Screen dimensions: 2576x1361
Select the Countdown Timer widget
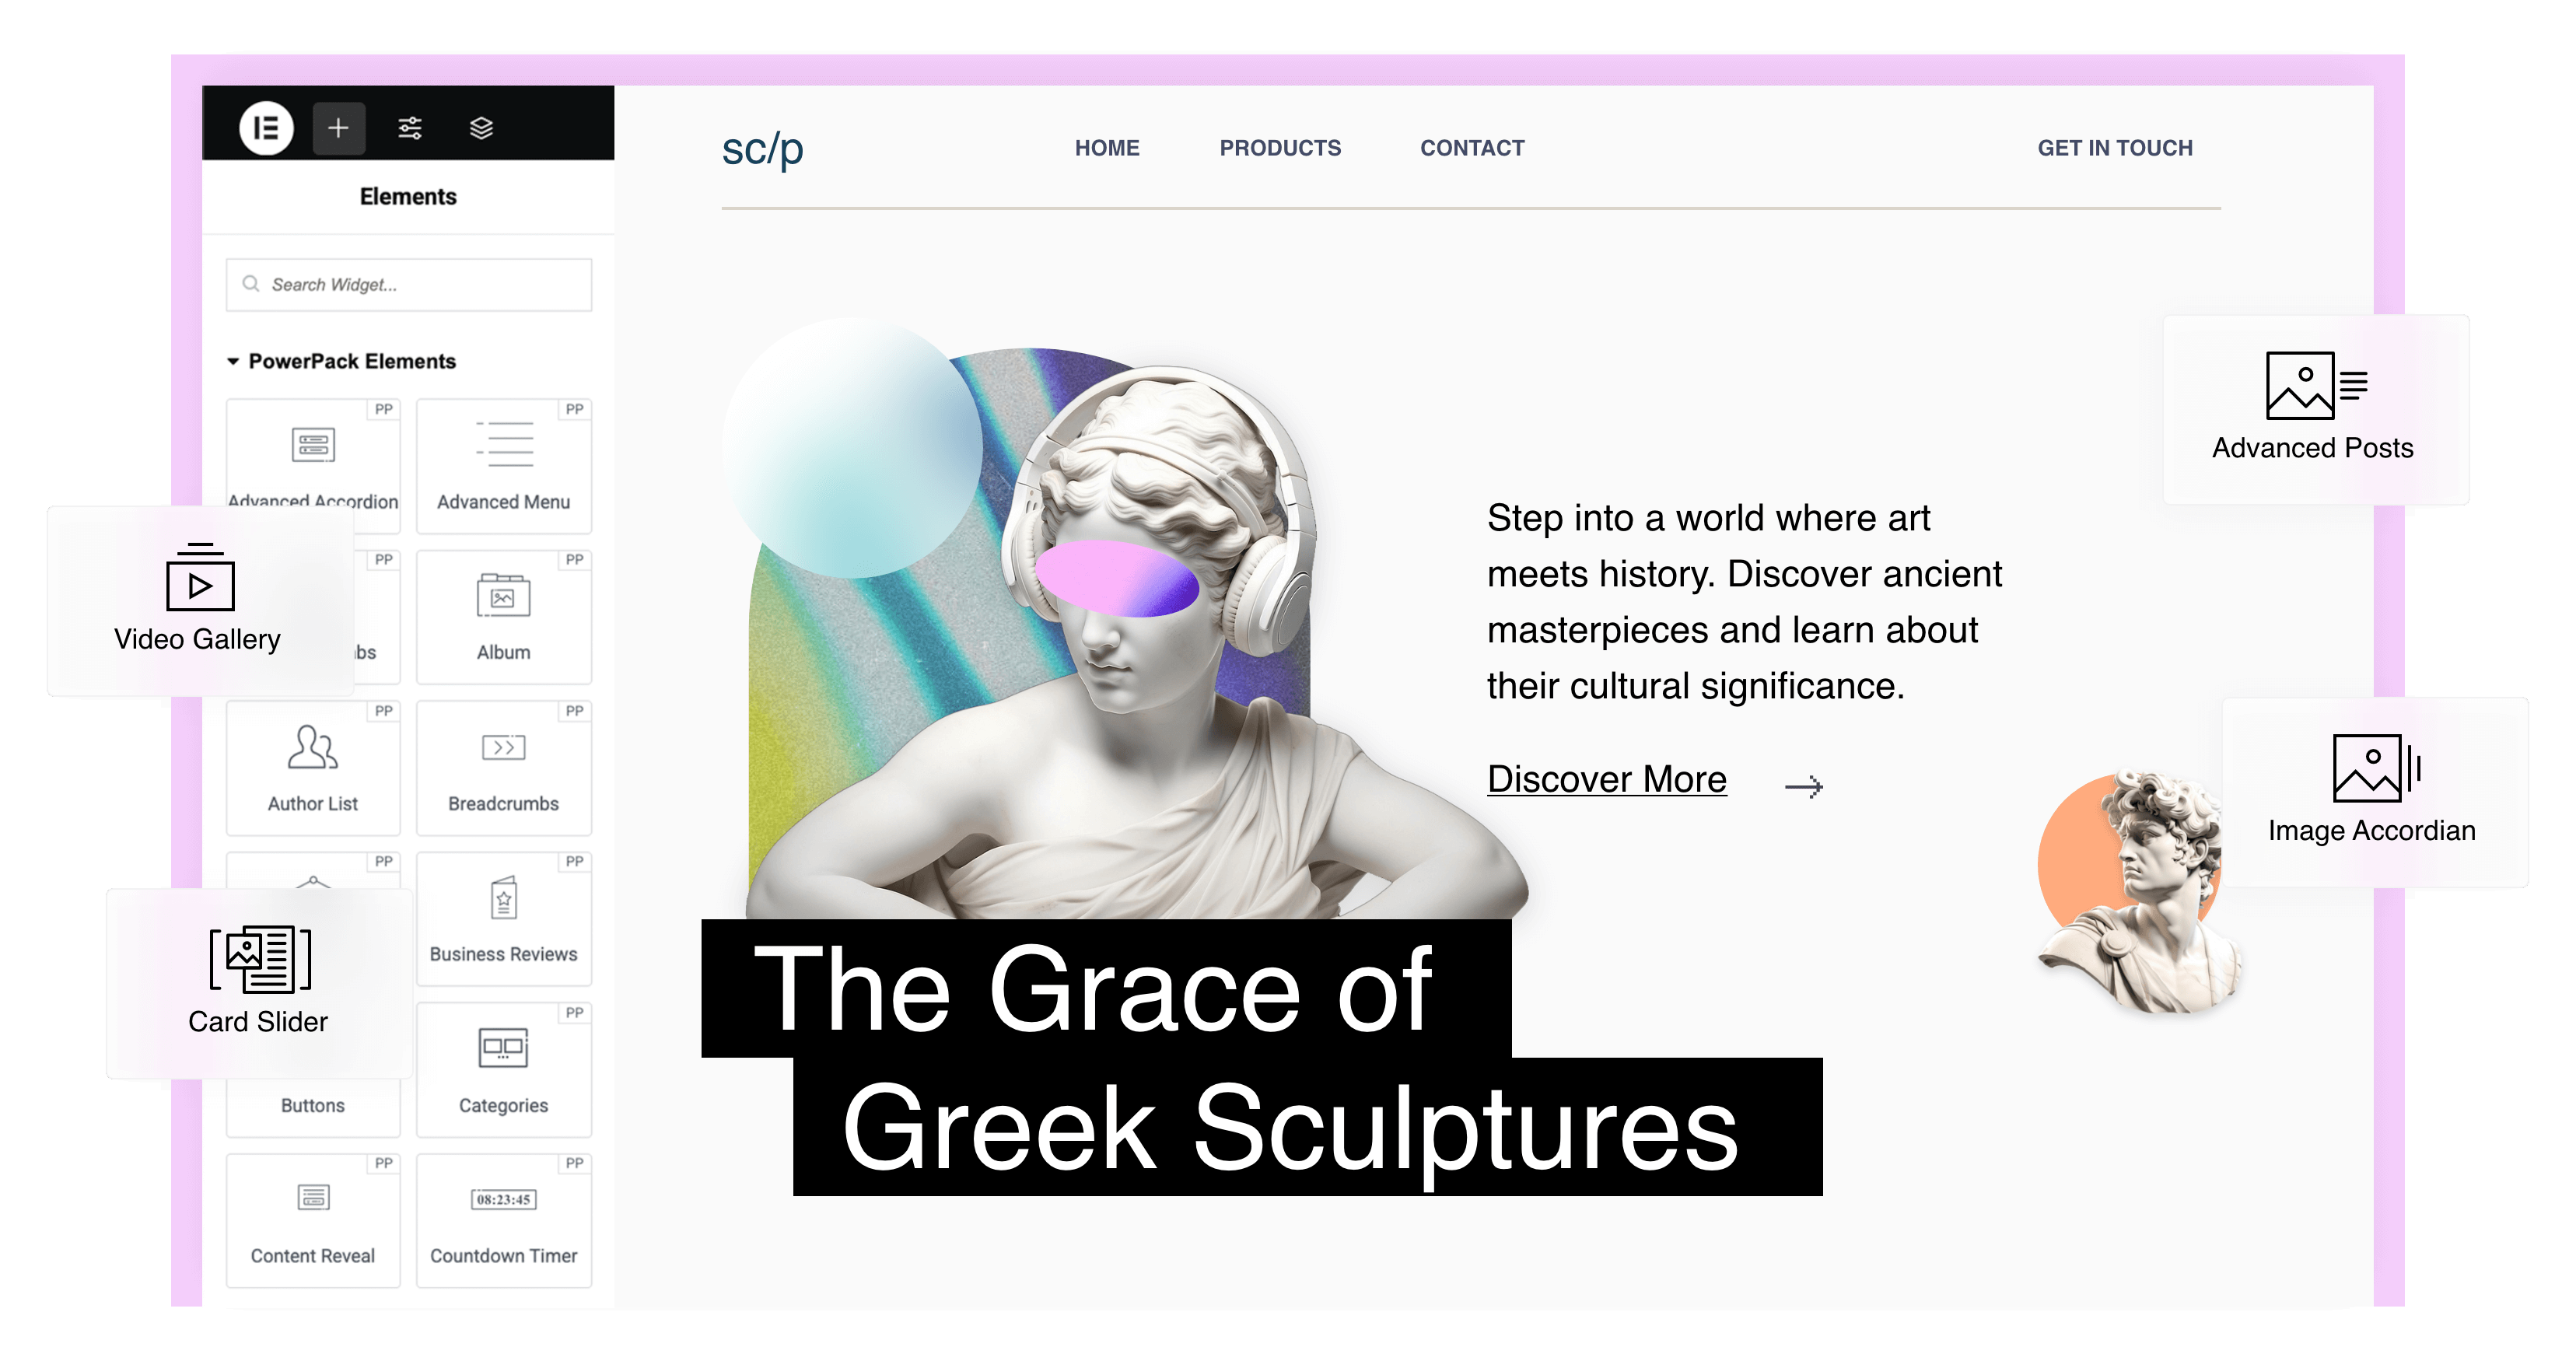click(x=503, y=1220)
